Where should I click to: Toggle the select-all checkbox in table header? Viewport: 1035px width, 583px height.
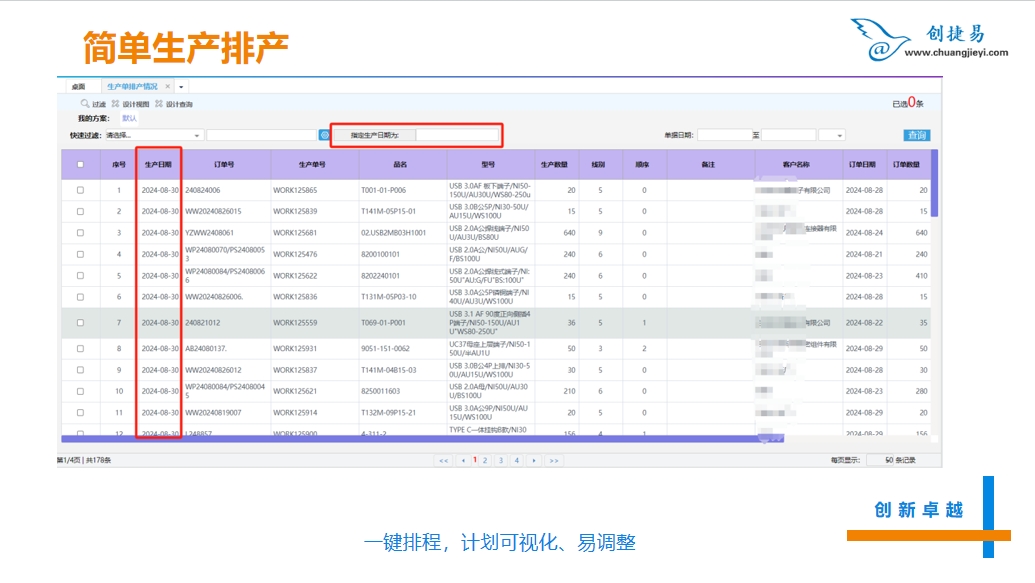click(x=80, y=165)
